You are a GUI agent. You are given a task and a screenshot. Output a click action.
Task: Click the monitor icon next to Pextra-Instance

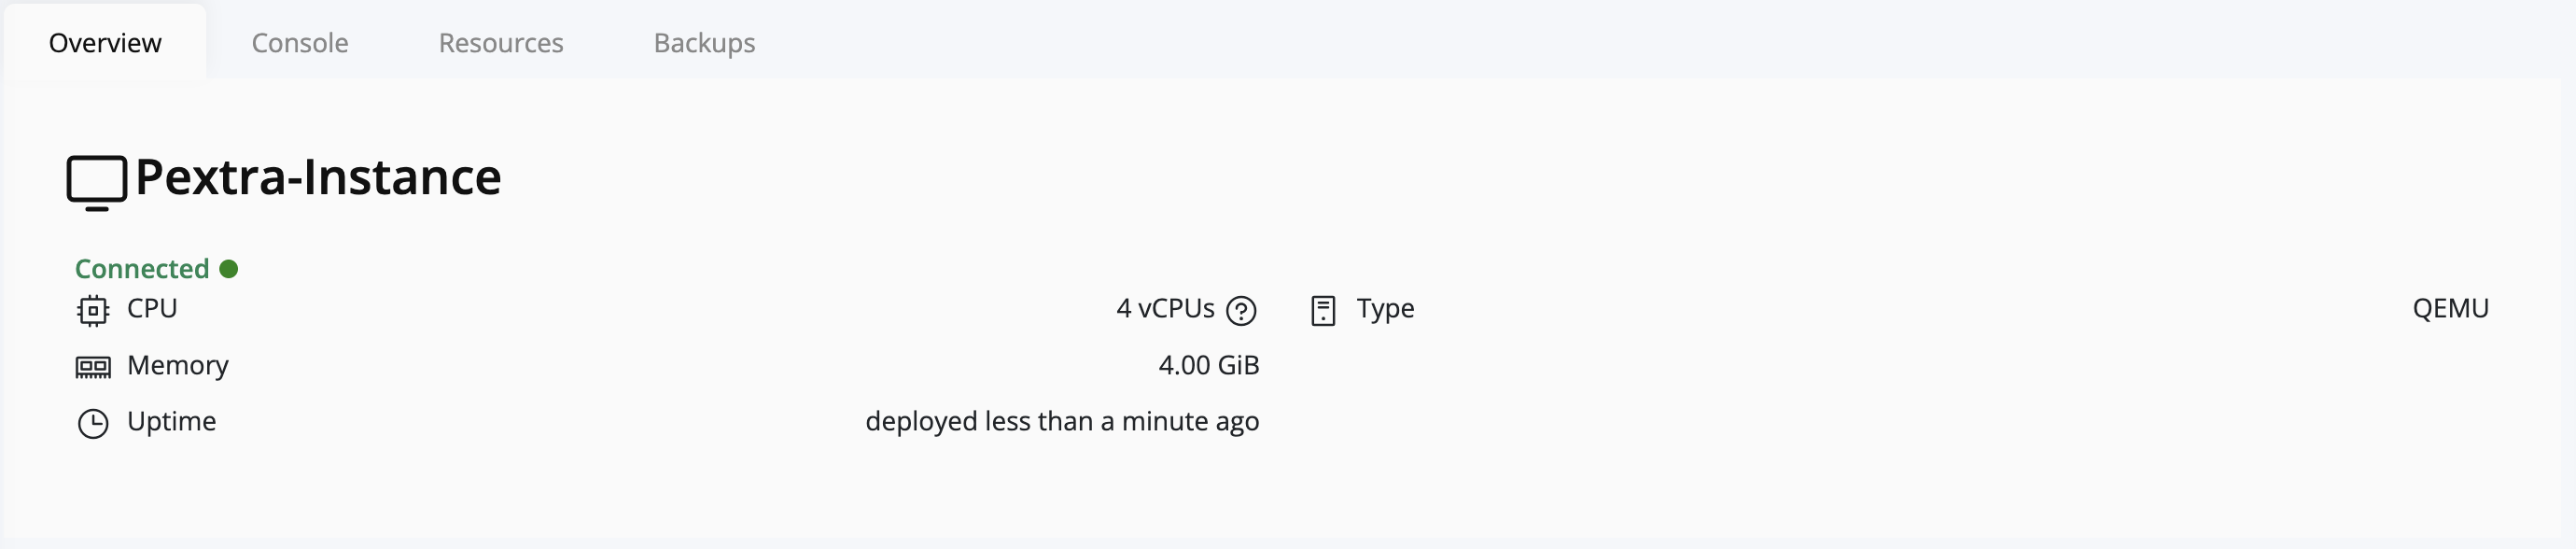tap(96, 182)
